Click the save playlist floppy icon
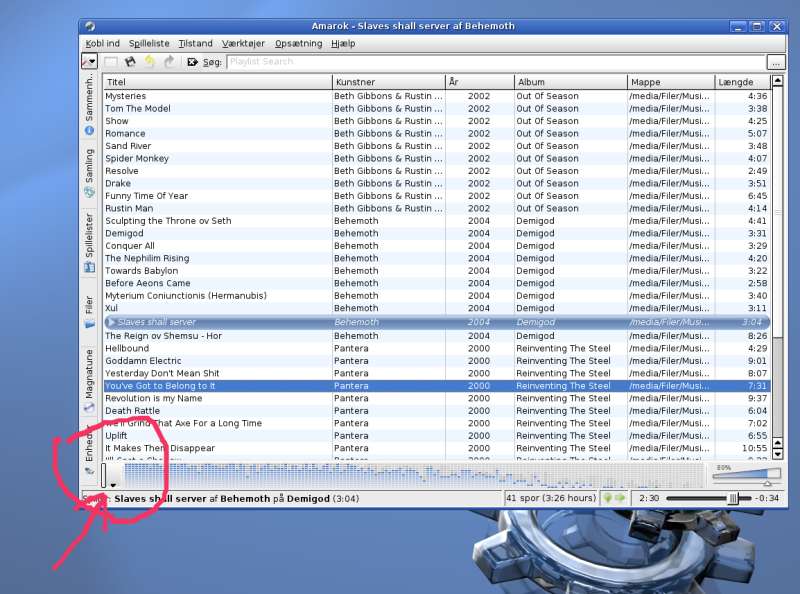Screen dimensions: 800x594 click(130, 62)
